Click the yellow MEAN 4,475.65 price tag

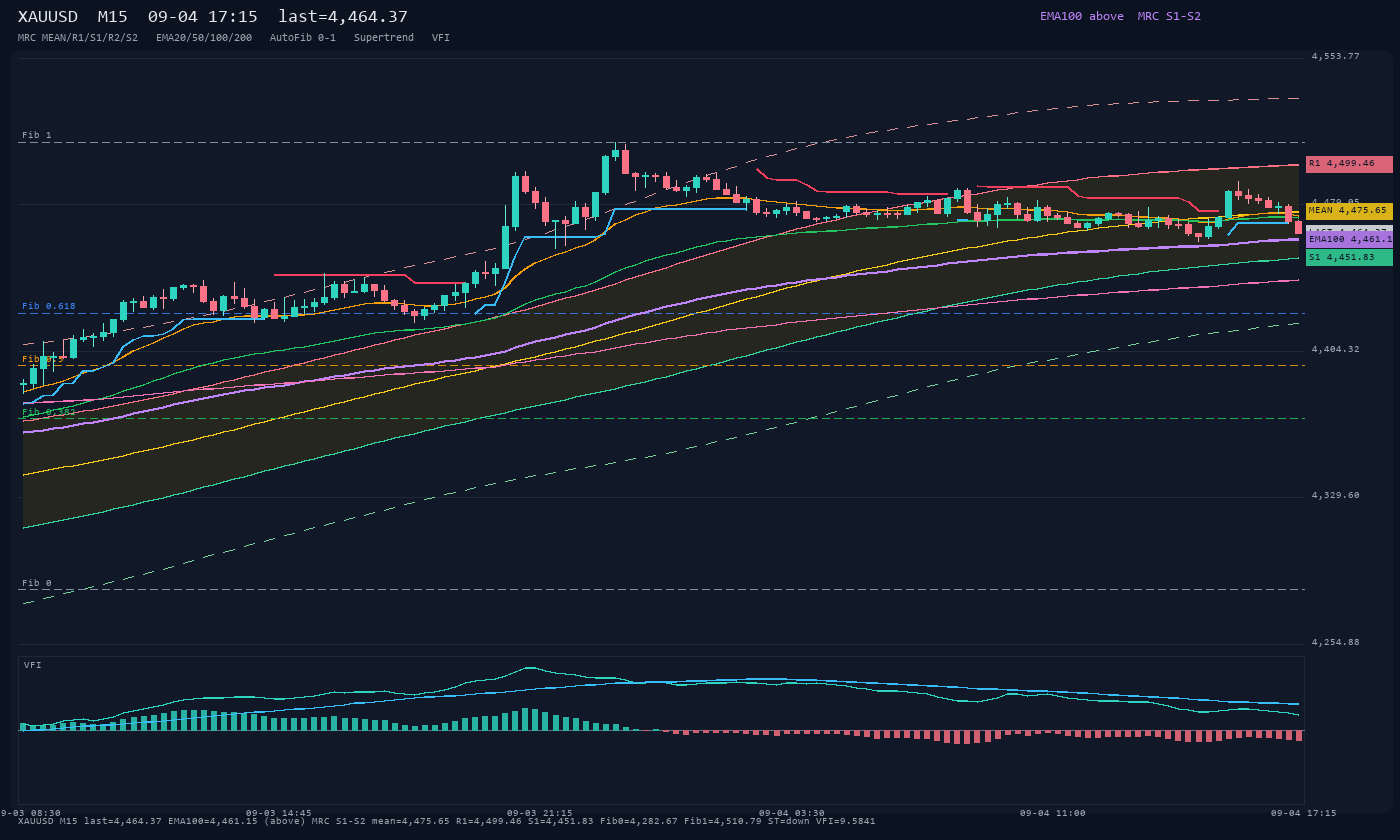[x=1349, y=211]
